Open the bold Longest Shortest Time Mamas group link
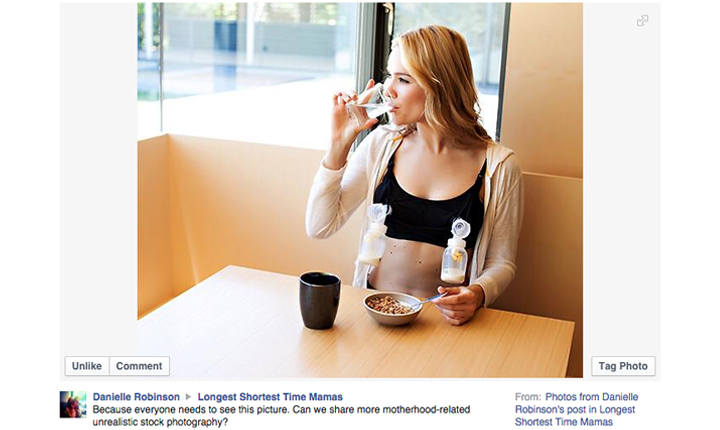This screenshot has width=720, height=430. click(x=270, y=396)
